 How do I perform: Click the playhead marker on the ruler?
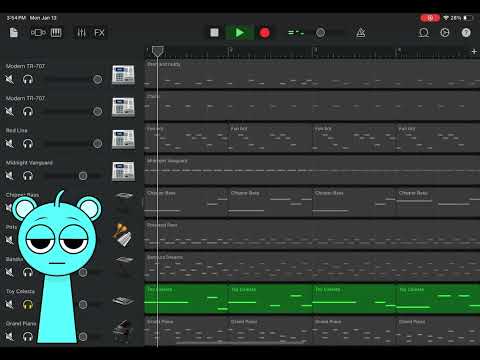click(x=158, y=51)
